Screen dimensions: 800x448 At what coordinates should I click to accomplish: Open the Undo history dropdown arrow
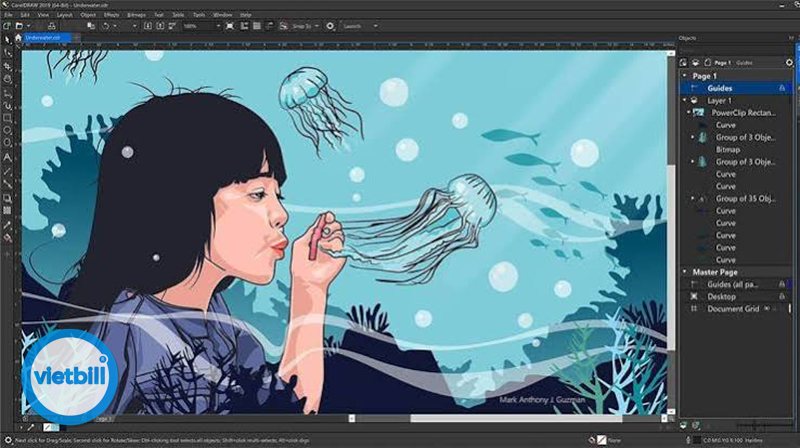115,26
